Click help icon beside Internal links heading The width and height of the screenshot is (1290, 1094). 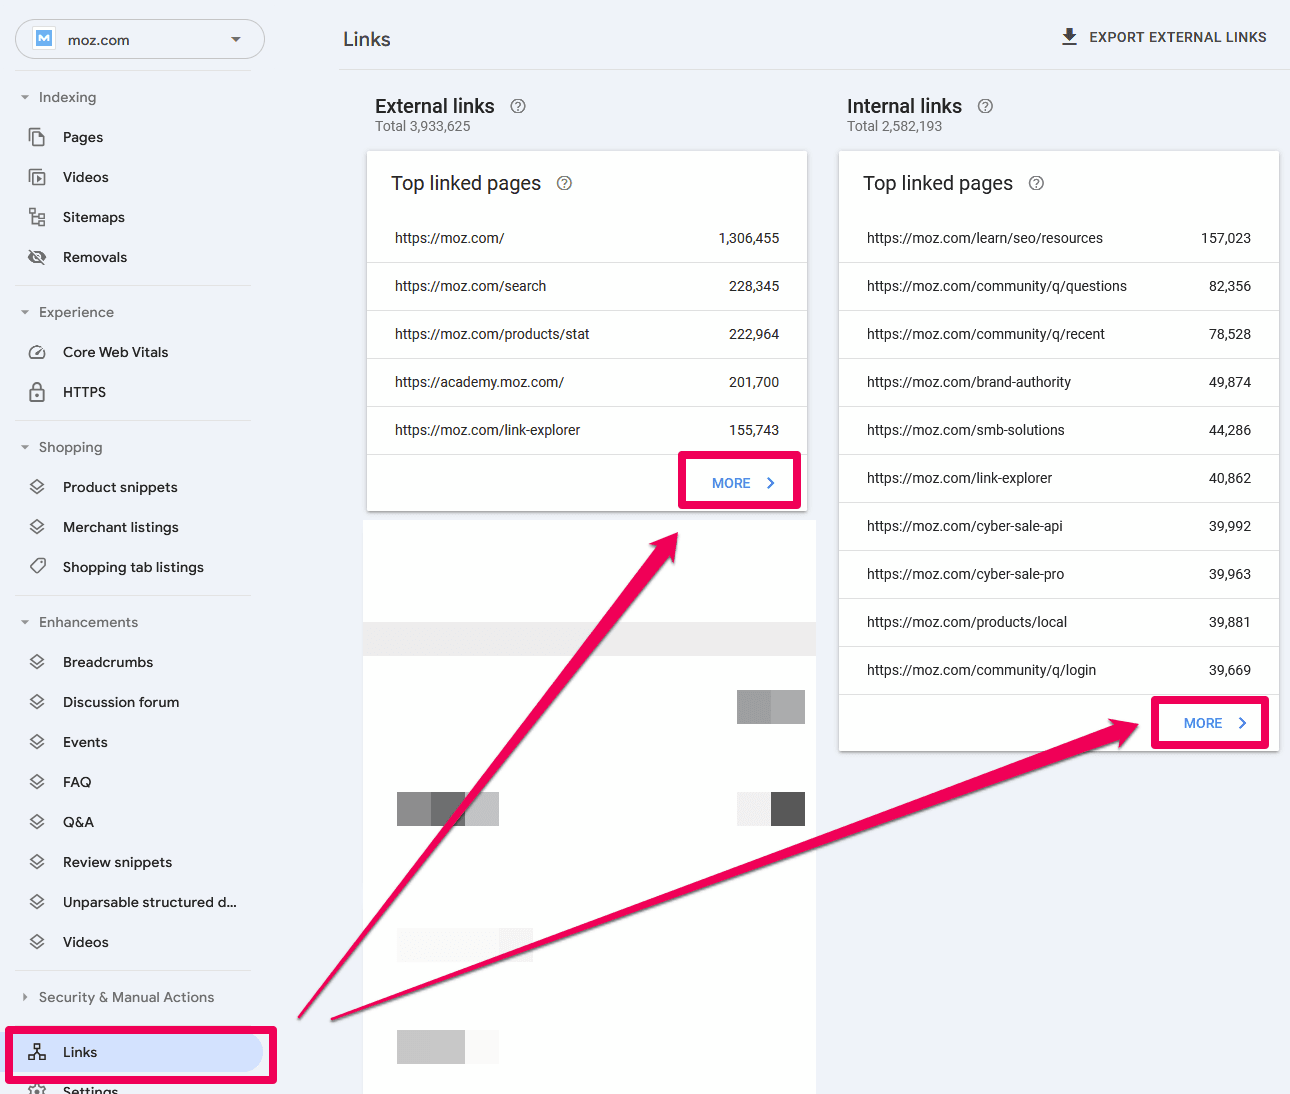(x=985, y=106)
